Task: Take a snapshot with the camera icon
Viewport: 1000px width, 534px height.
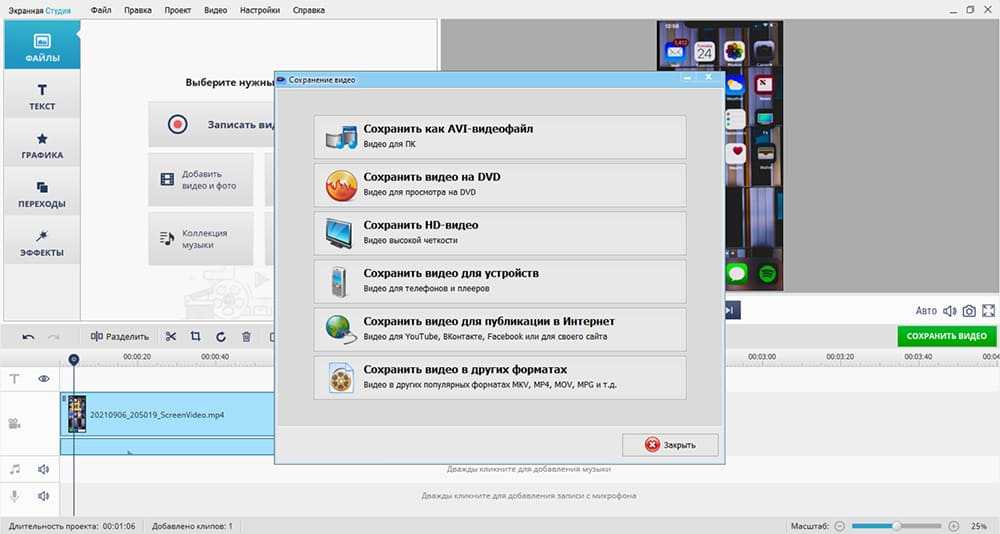Action: pos(969,311)
